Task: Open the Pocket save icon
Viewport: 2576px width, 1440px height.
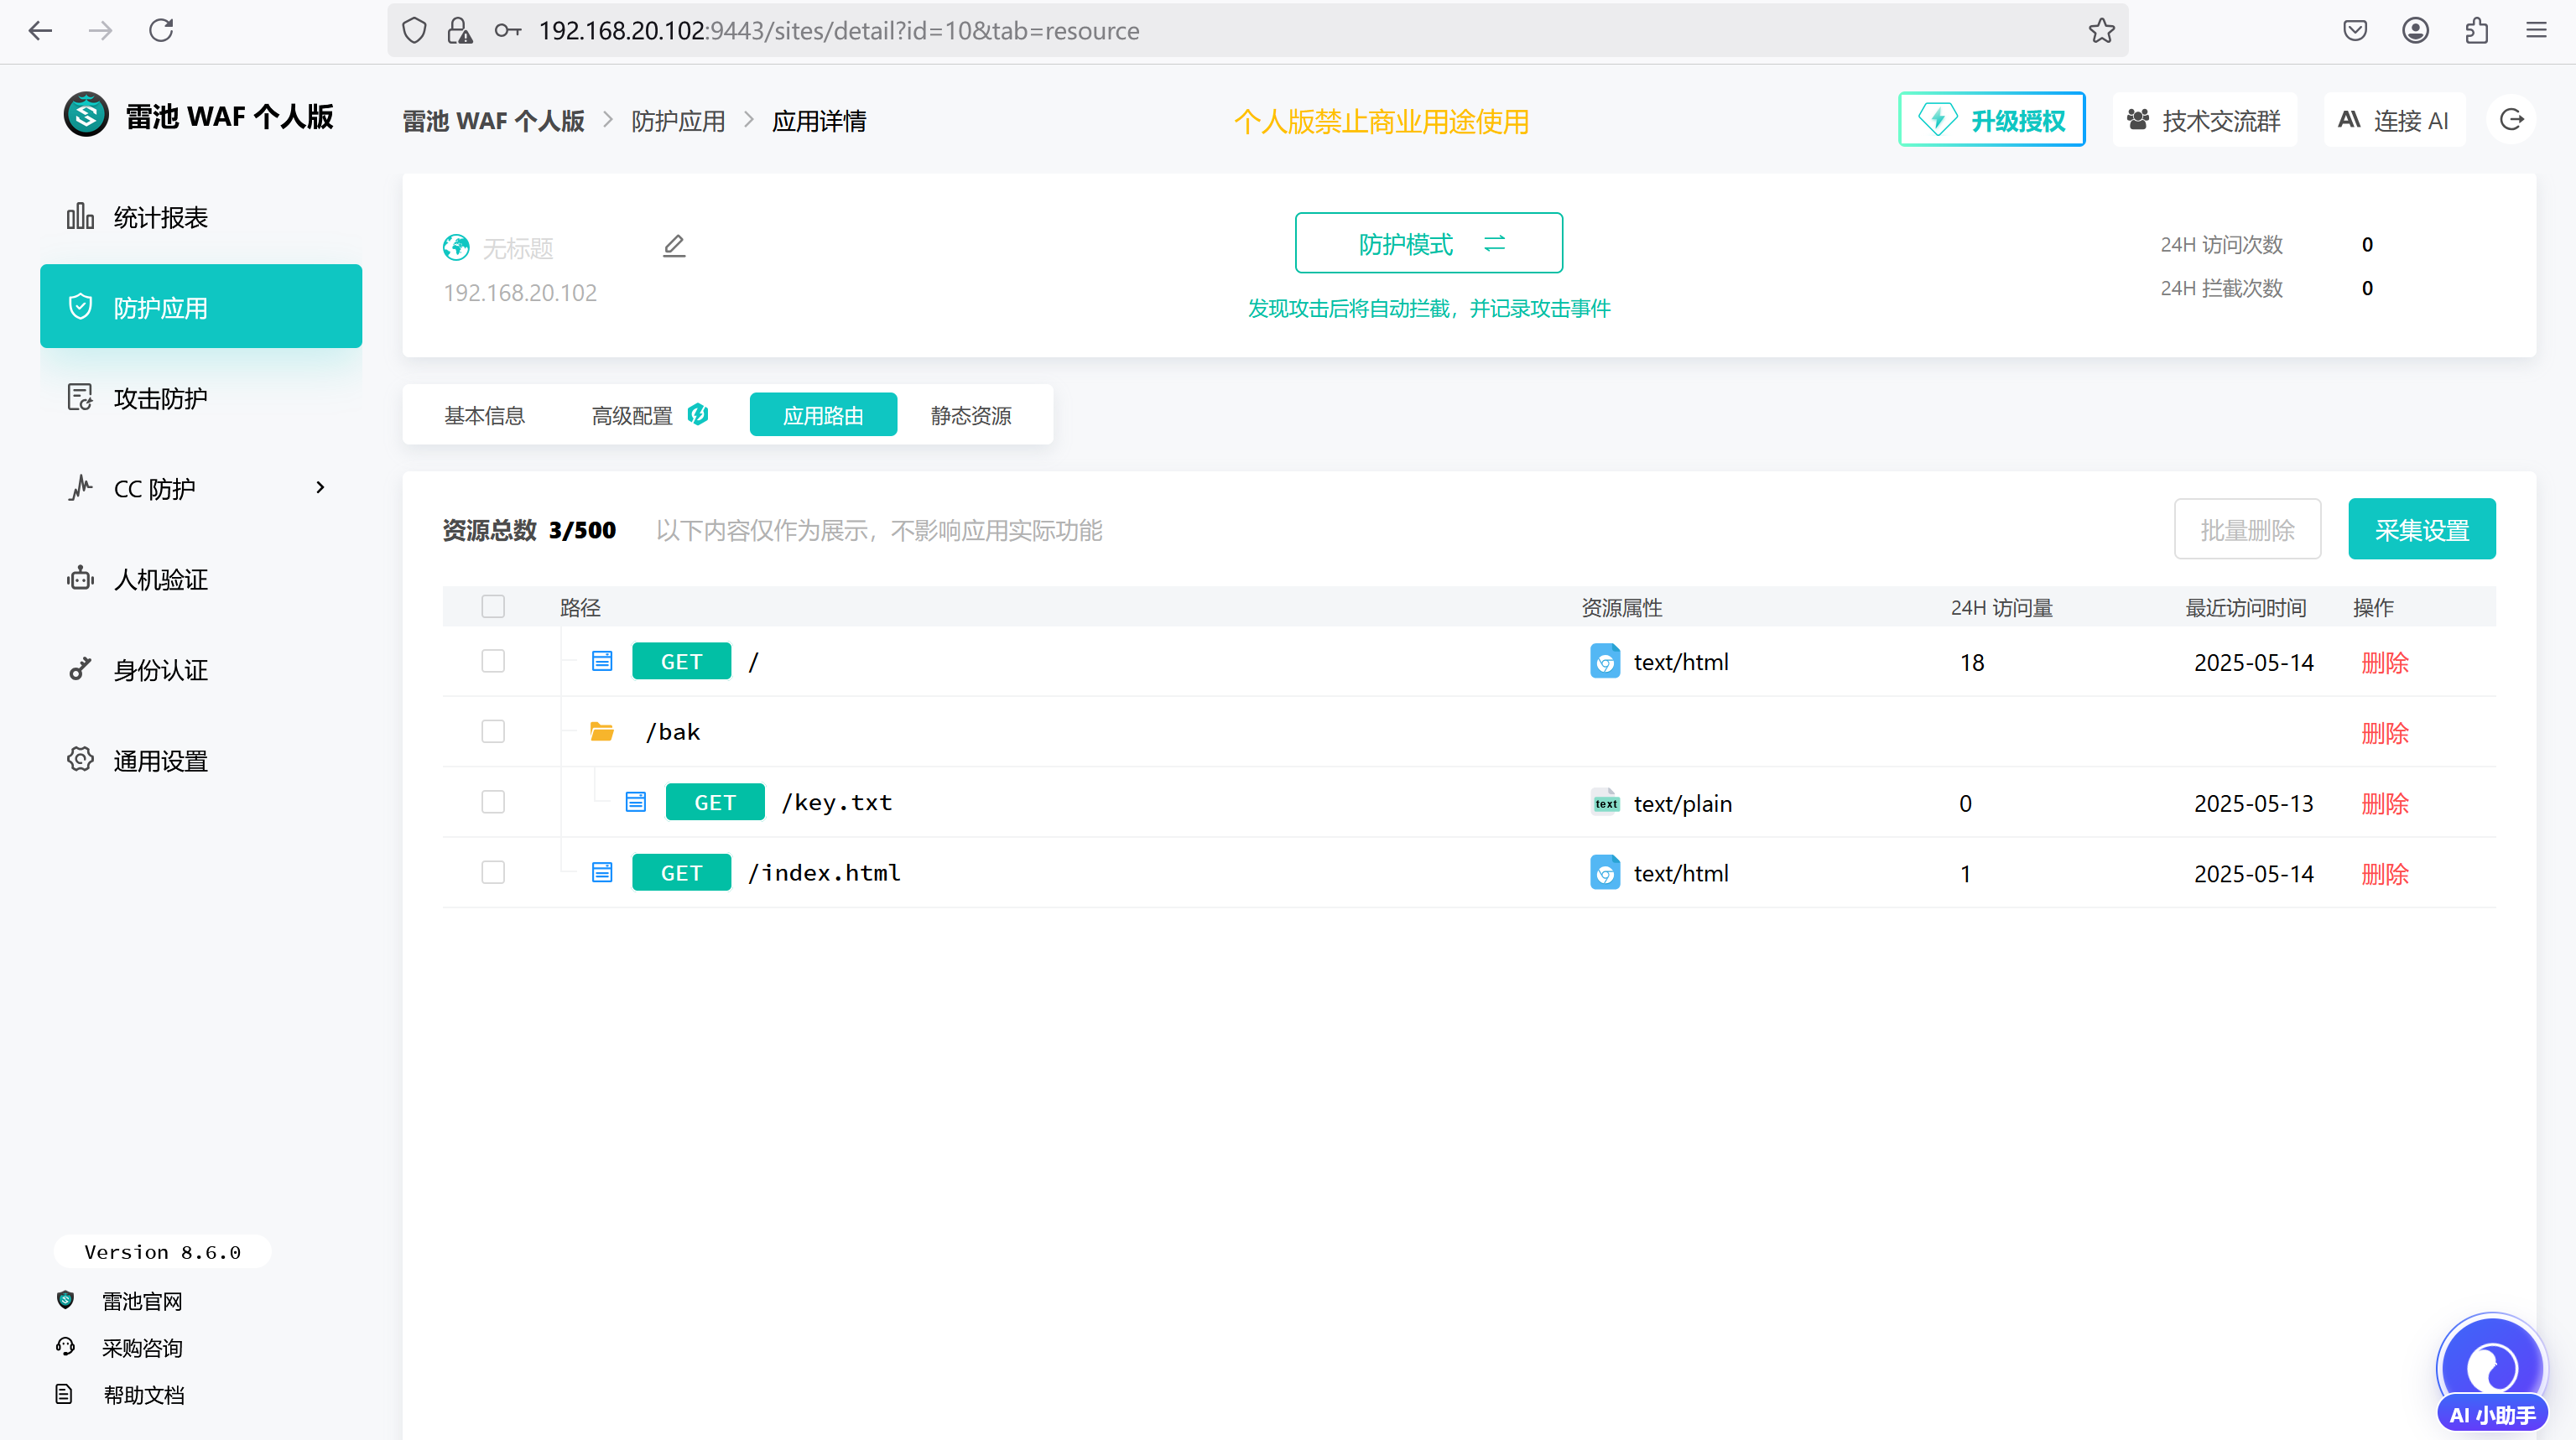Action: tap(2355, 30)
